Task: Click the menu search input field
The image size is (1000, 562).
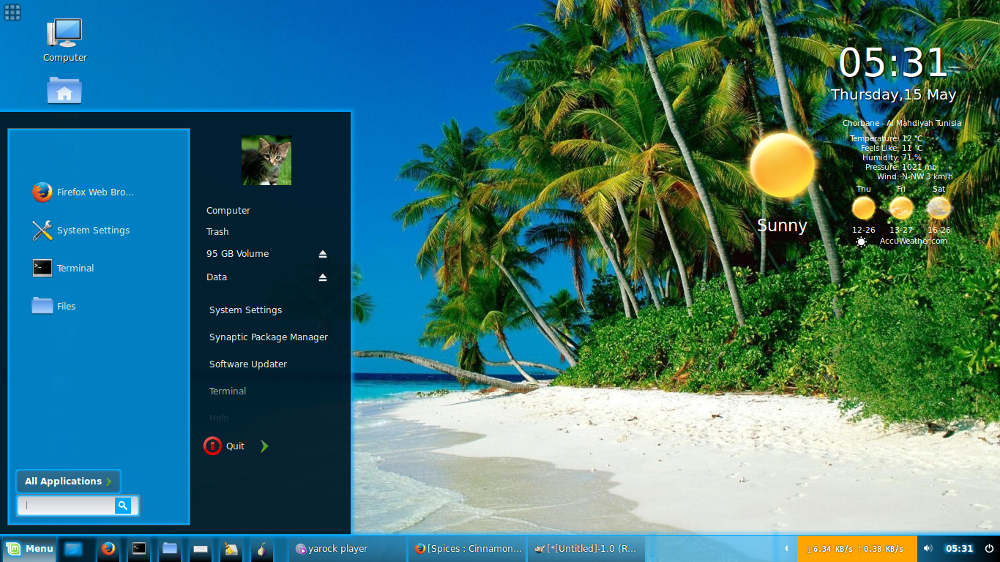Action: point(66,505)
